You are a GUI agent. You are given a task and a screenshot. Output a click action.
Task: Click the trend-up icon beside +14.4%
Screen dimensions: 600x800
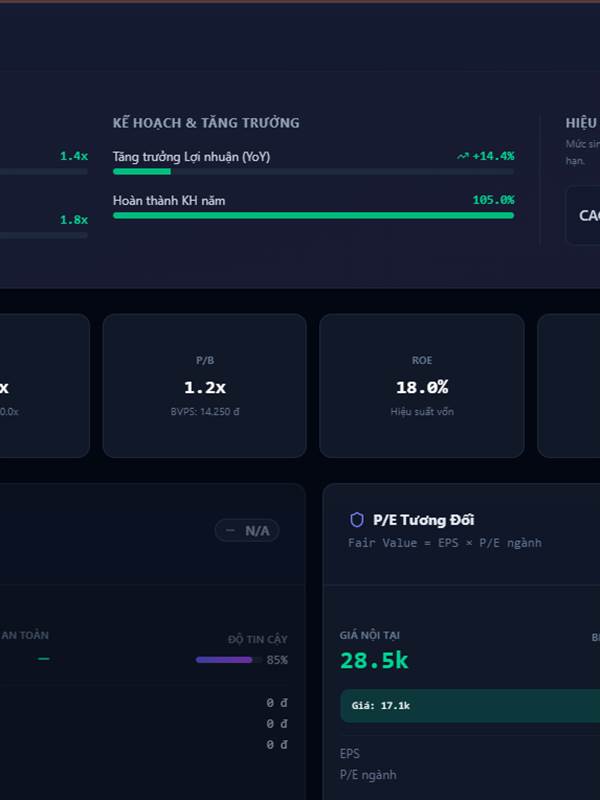pyautogui.click(x=463, y=156)
